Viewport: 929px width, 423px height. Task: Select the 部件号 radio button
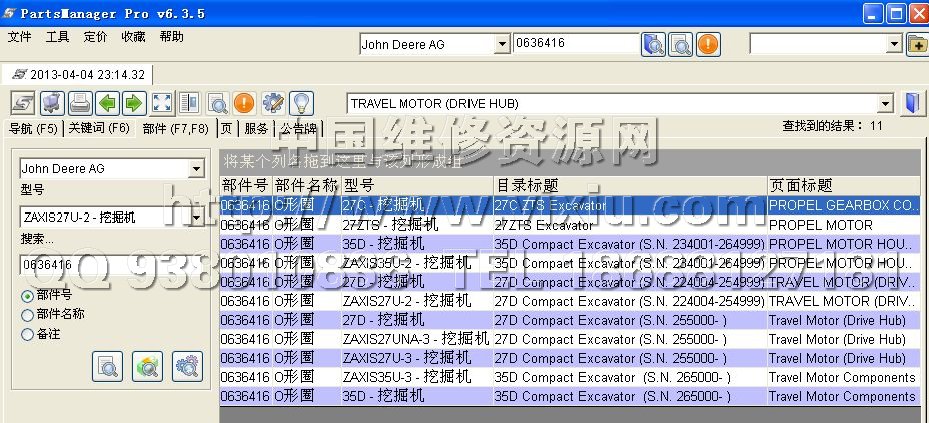27,296
